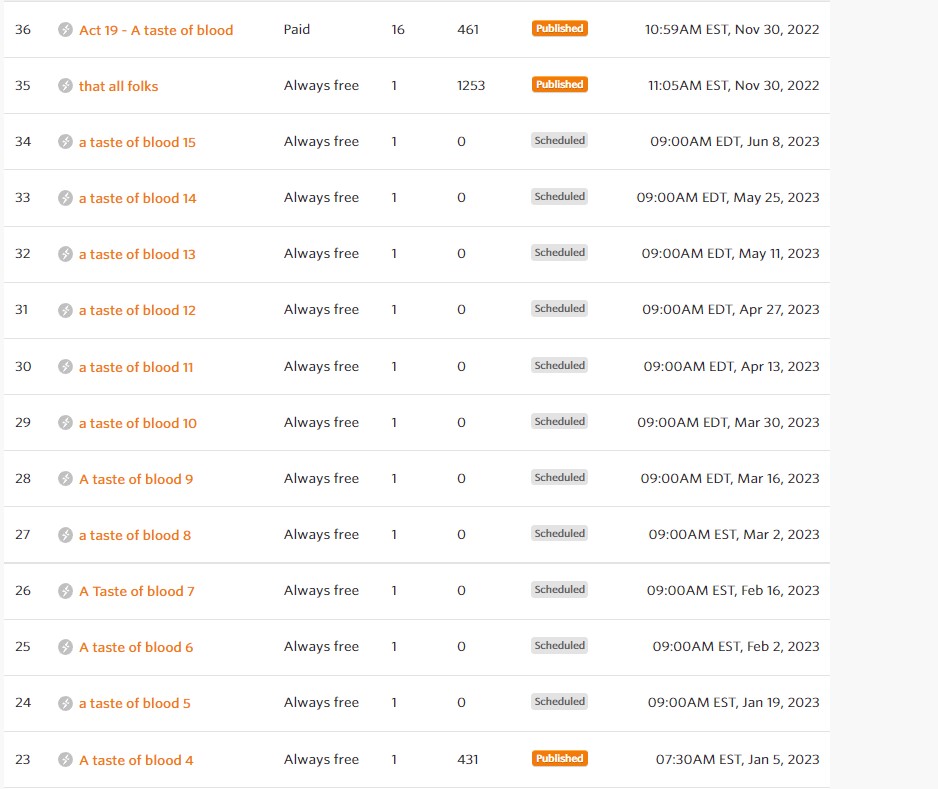Open A taste of blood 6 episode

point(136,647)
